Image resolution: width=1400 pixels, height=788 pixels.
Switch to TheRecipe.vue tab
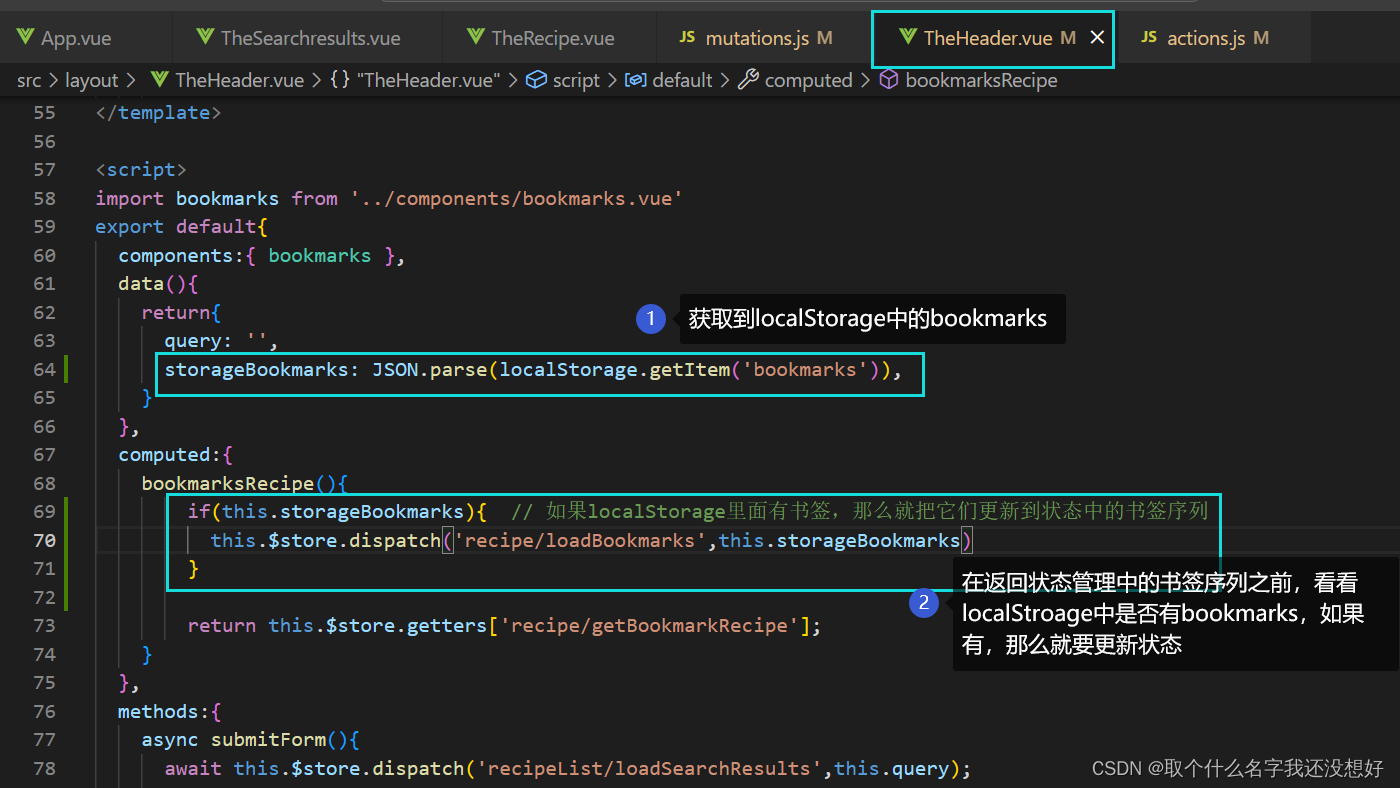(x=553, y=39)
